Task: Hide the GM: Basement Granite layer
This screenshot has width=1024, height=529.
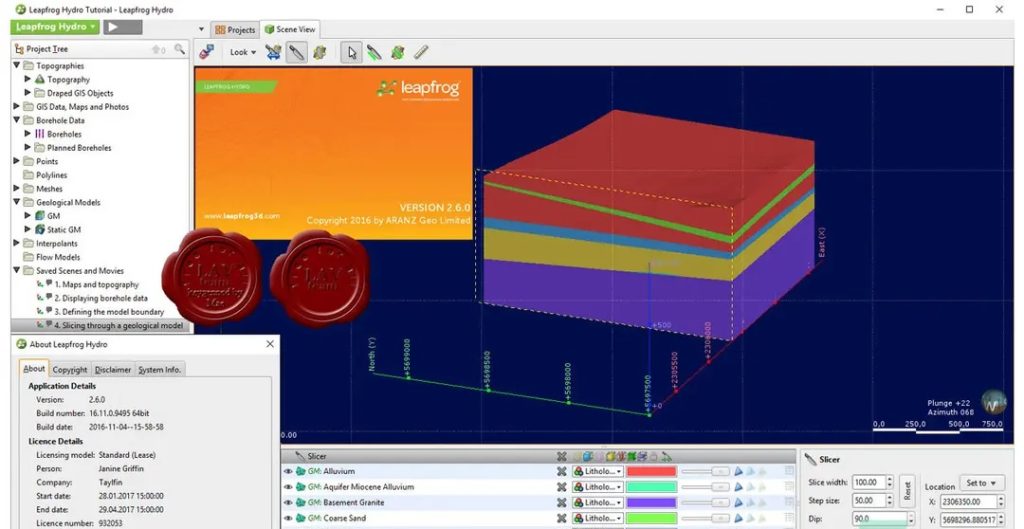Action: point(288,503)
